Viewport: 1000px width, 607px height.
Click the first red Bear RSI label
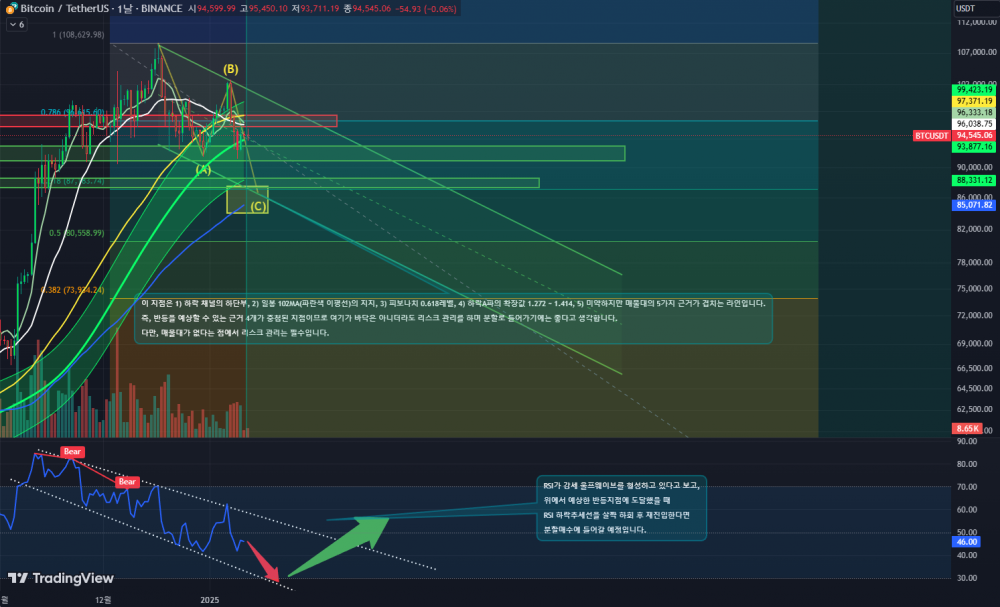click(x=72, y=451)
